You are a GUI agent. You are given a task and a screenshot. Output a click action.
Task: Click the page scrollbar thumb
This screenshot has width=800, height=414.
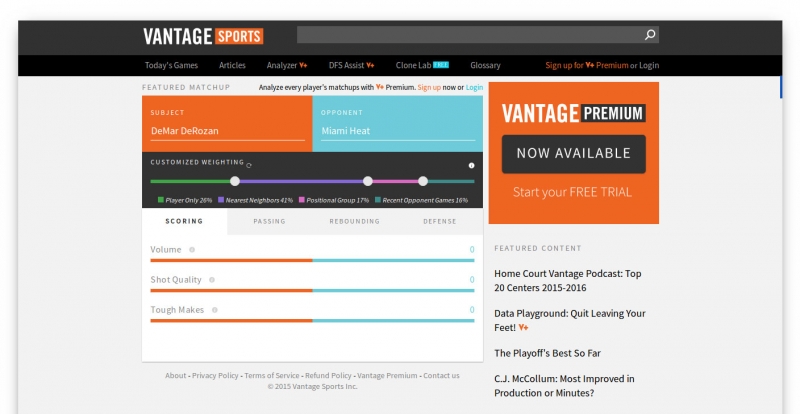(781, 87)
